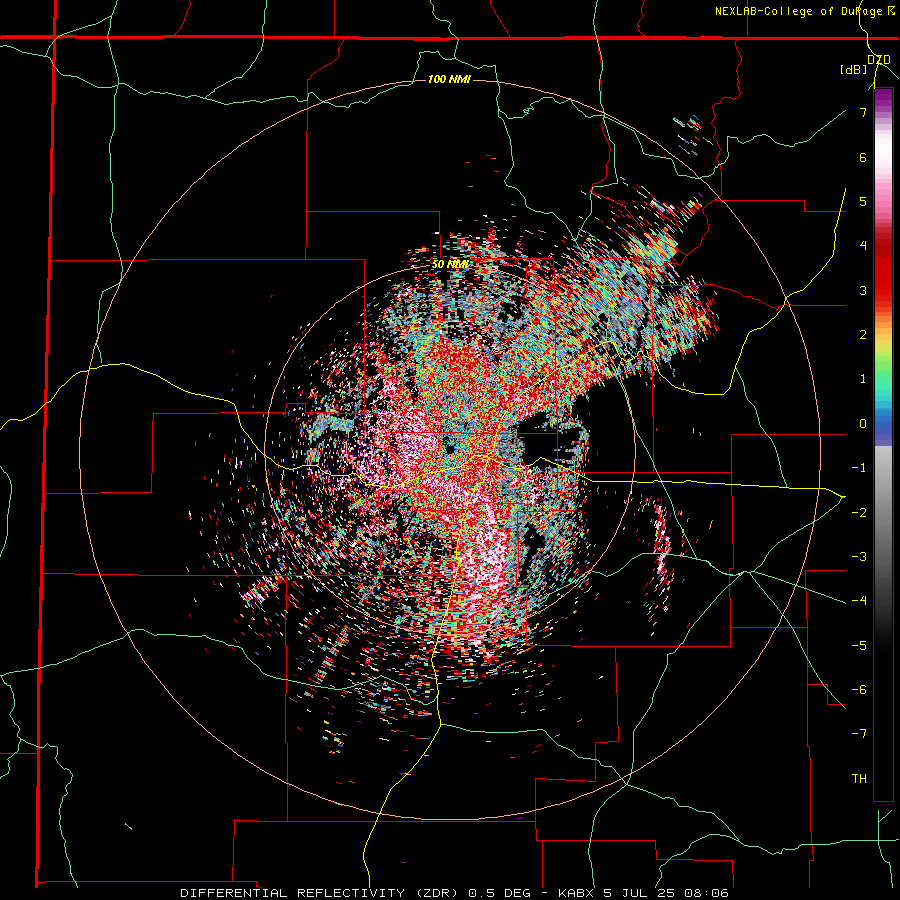Click the TH threshold label on legend
Viewport: 900px width, 900px height.
click(859, 779)
